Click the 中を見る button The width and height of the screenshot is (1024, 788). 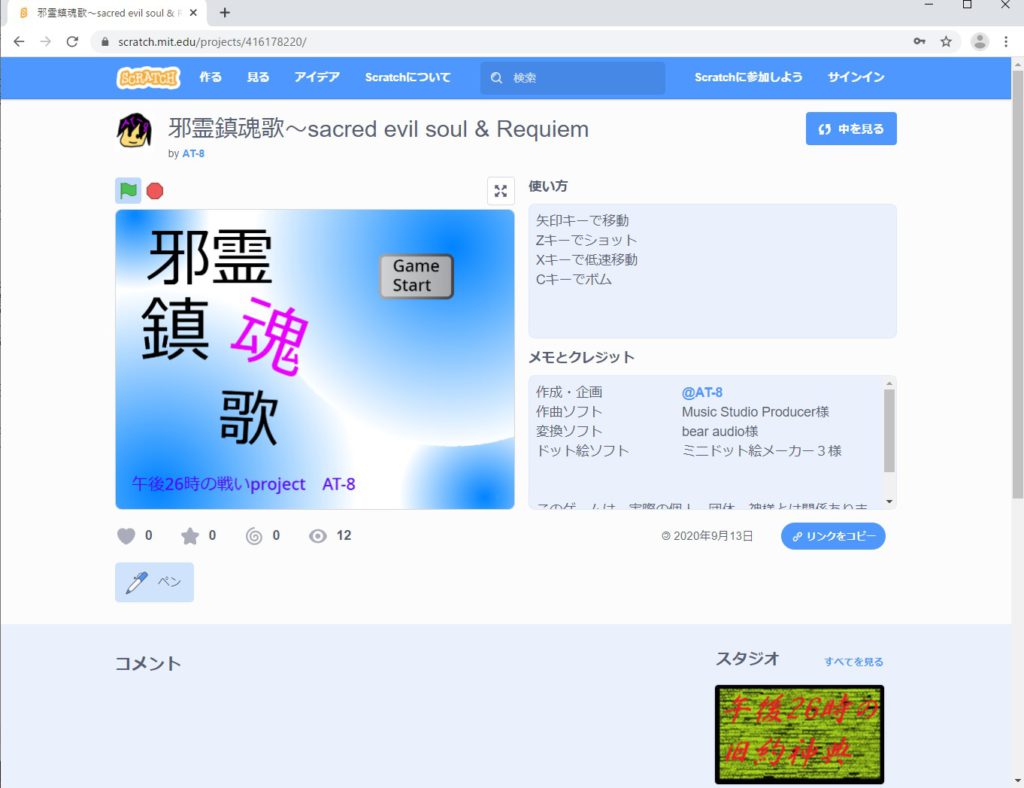[x=851, y=129]
